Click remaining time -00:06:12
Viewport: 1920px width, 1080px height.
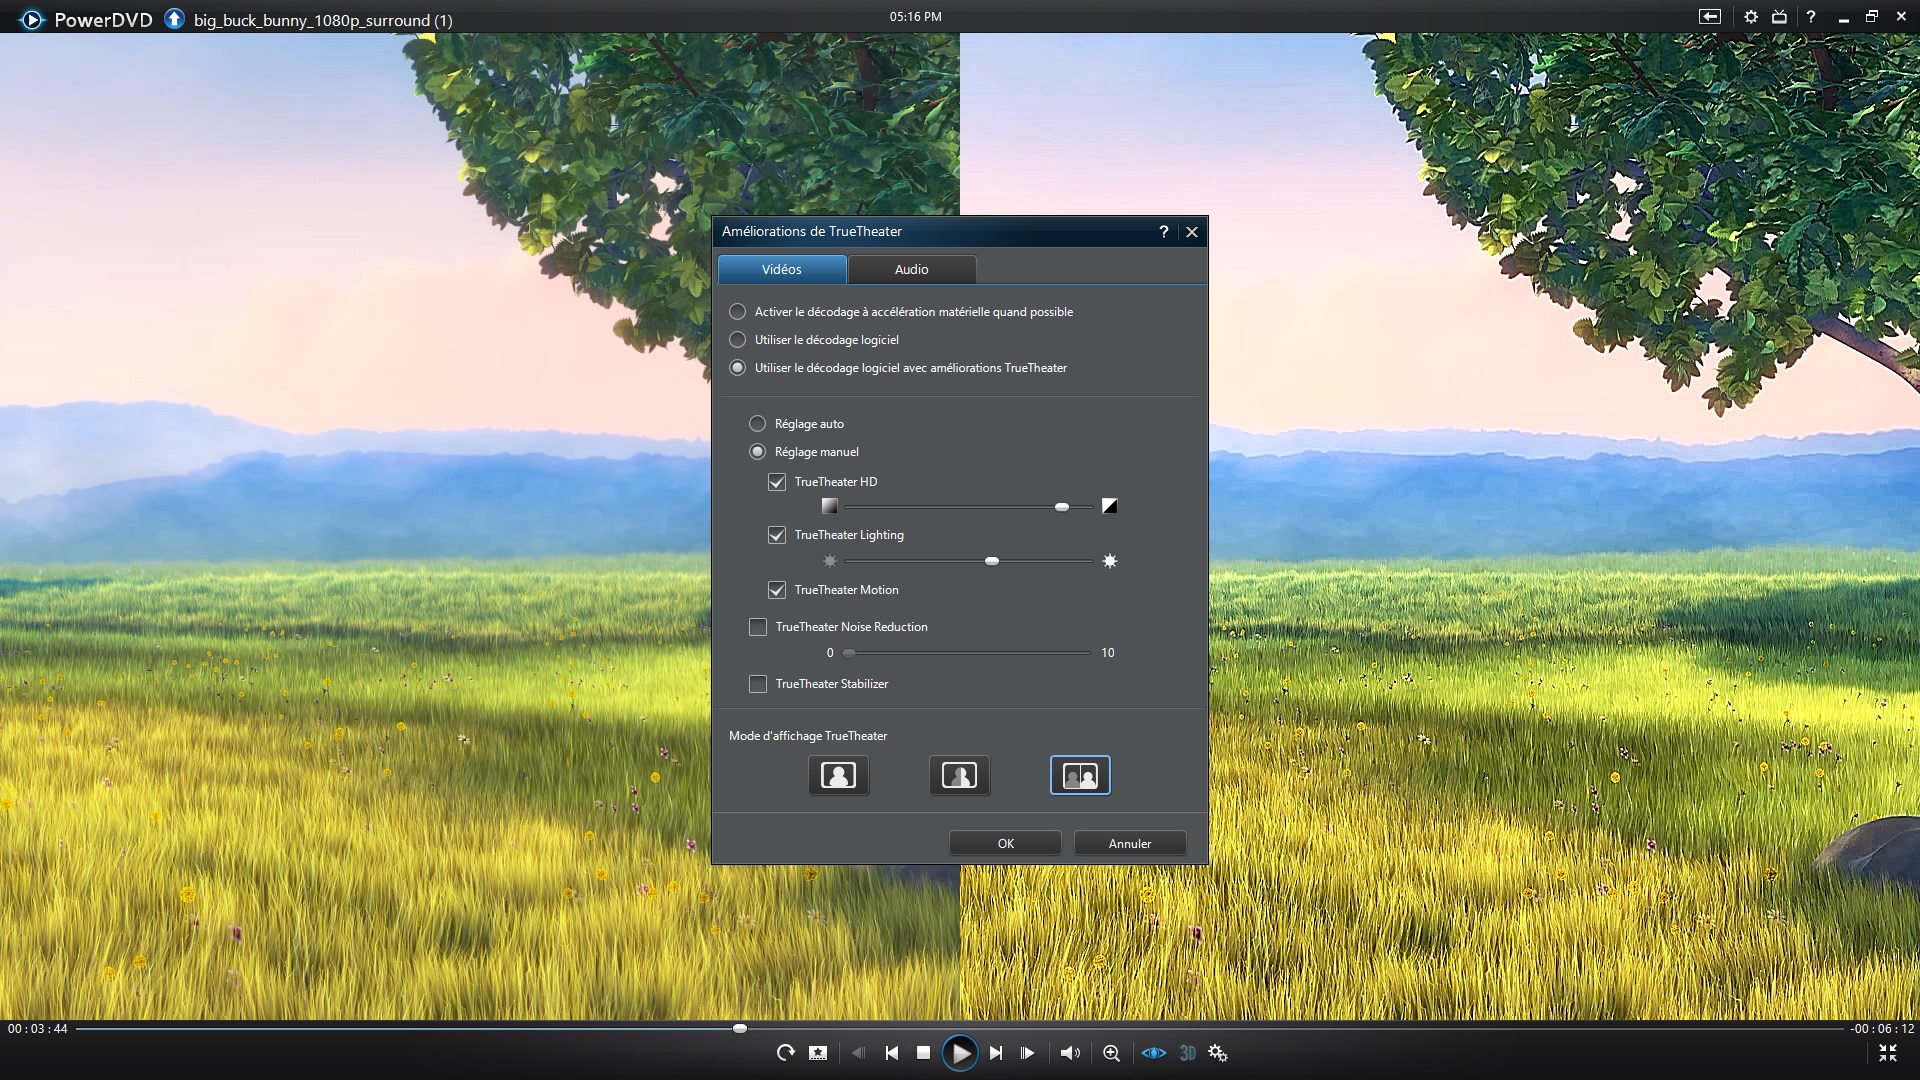tap(1882, 1028)
